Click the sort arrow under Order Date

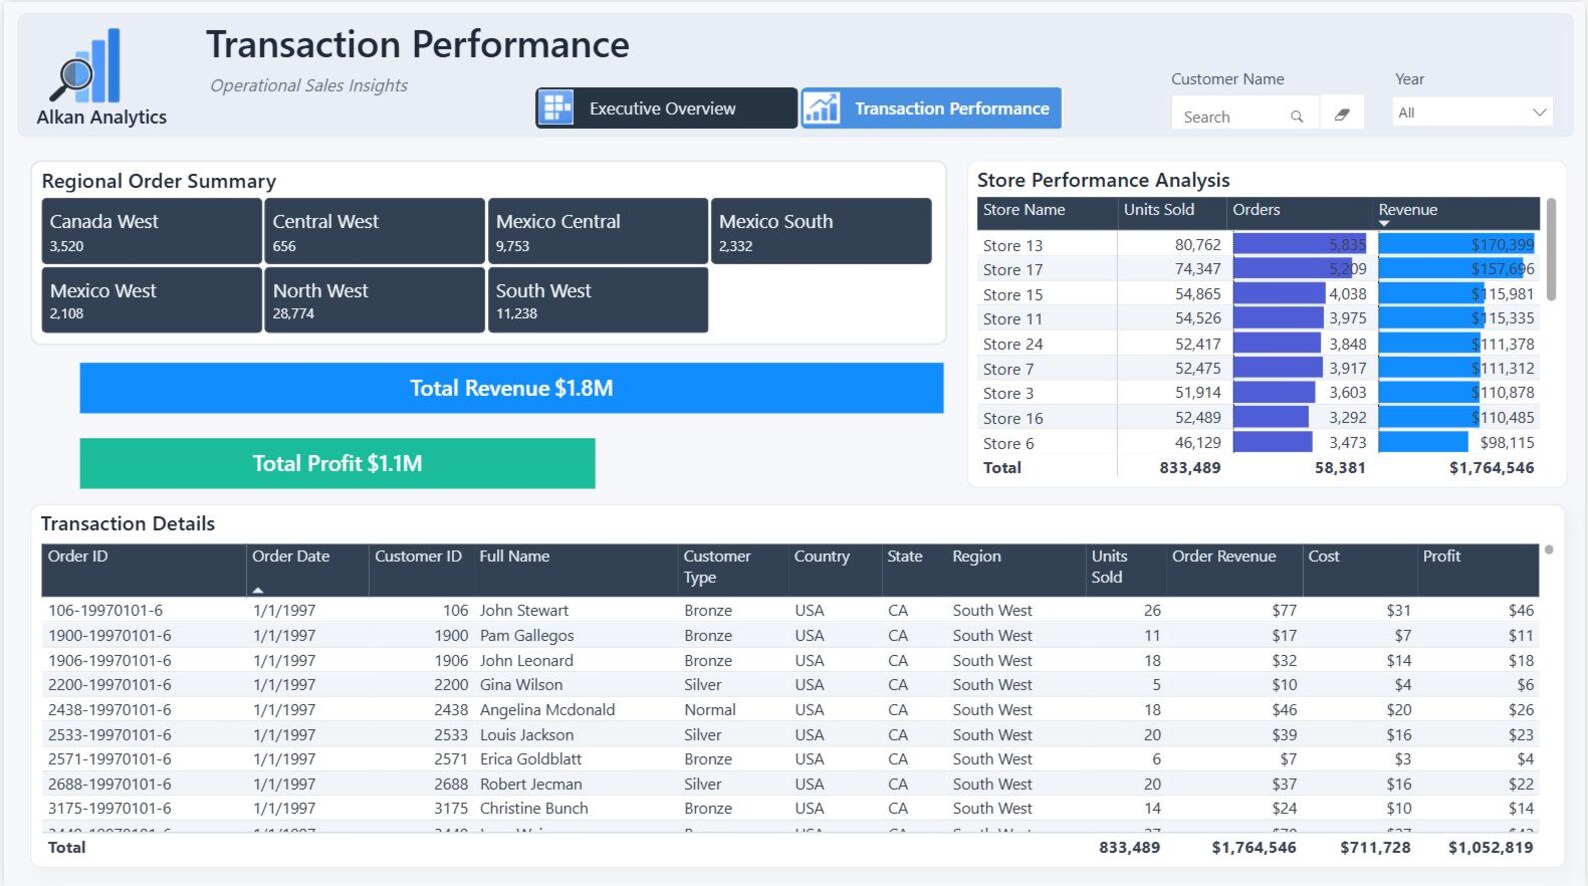(258, 590)
